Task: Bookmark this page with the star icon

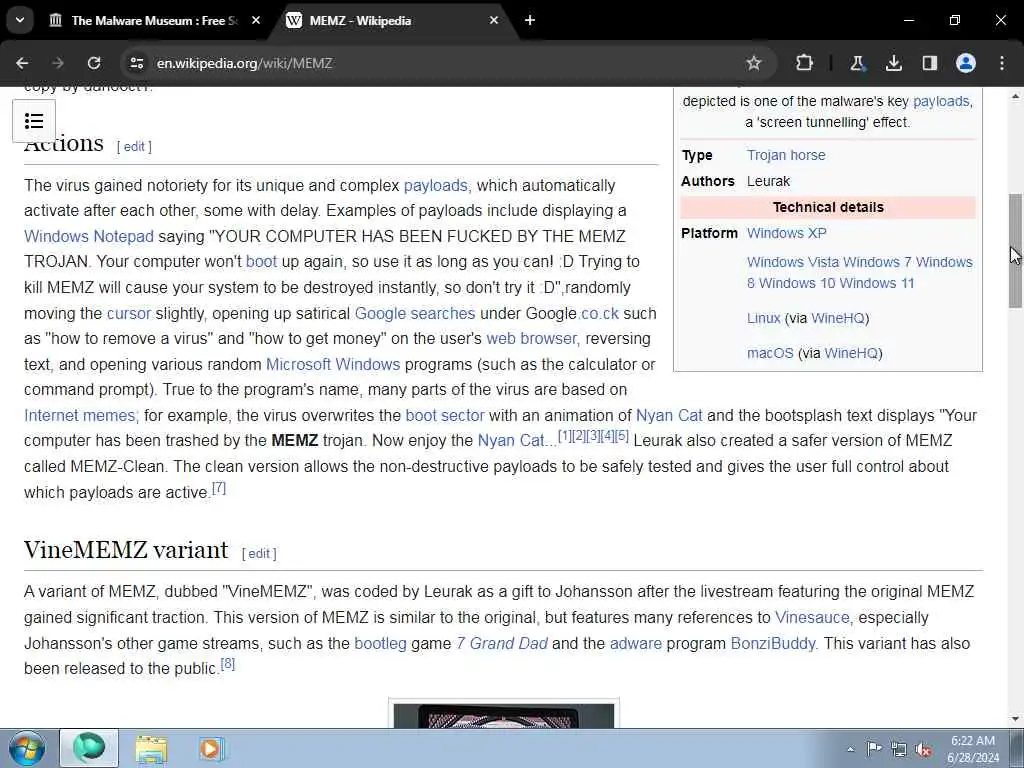Action: pos(754,63)
